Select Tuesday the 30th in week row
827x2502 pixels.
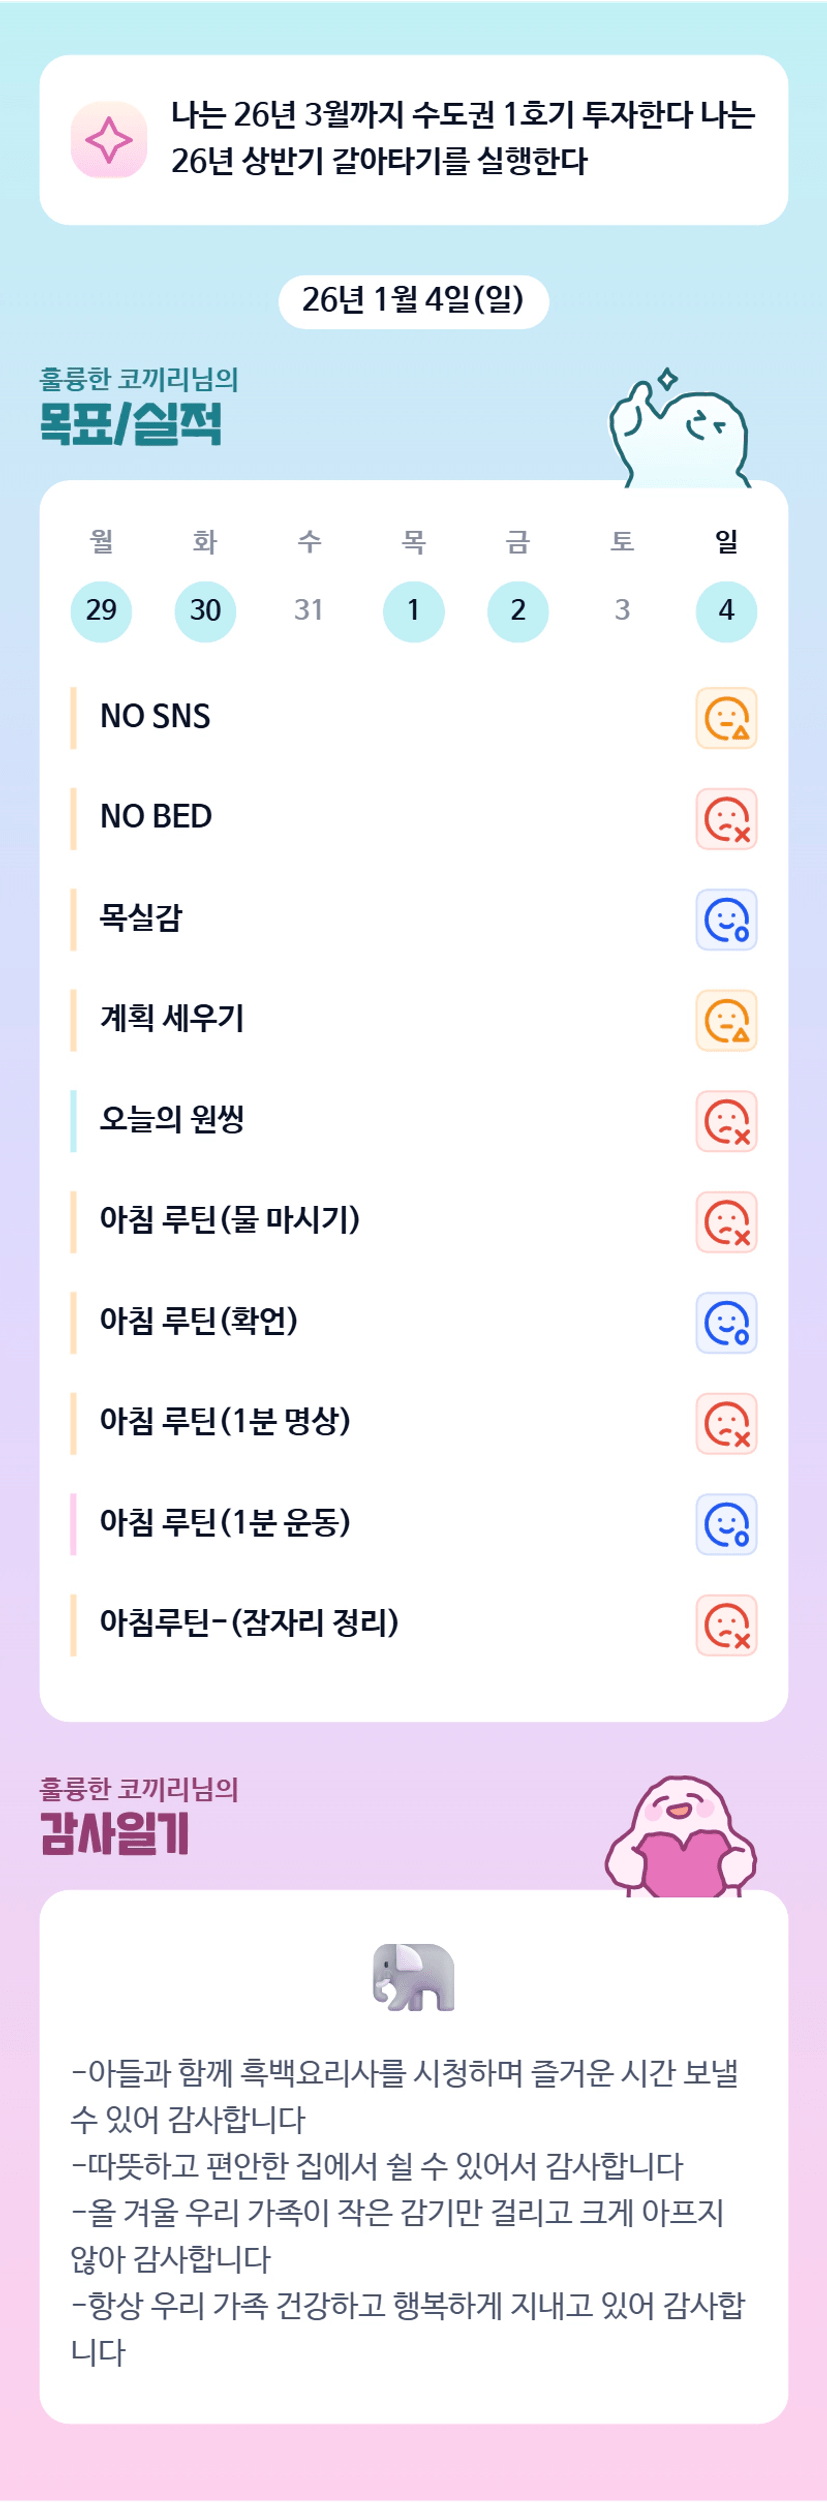pyautogui.click(x=205, y=611)
